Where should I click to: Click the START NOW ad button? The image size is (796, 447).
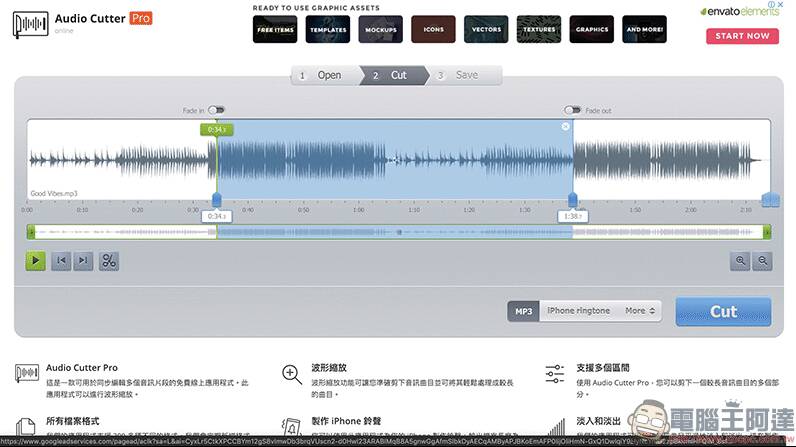click(742, 36)
